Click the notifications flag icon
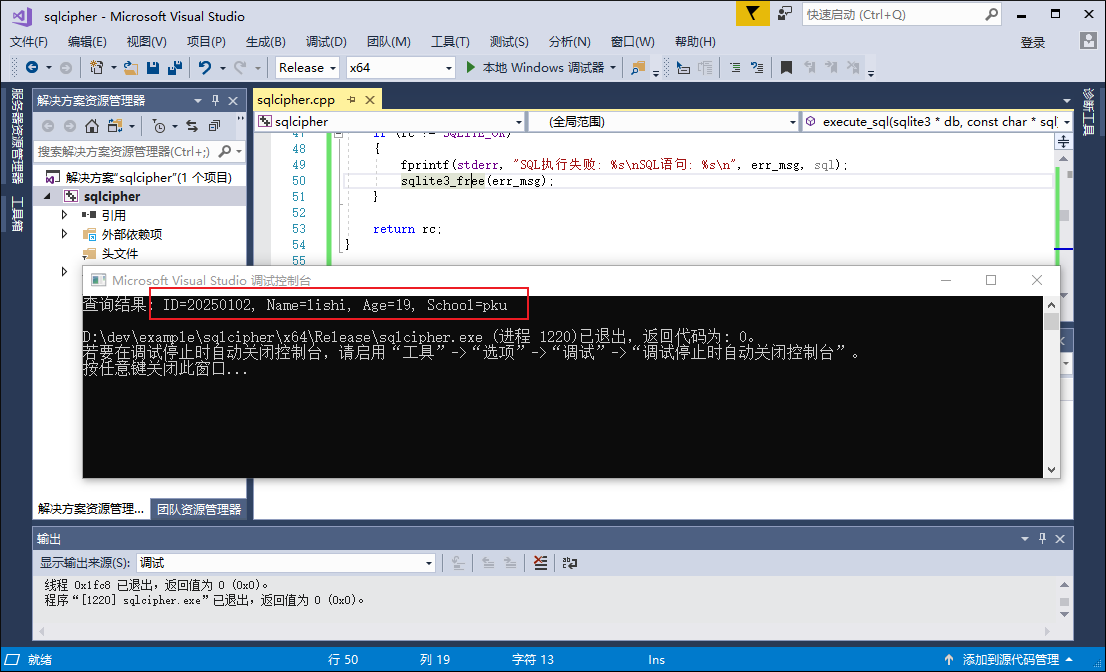This screenshot has height=672, width=1106. point(751,14)
